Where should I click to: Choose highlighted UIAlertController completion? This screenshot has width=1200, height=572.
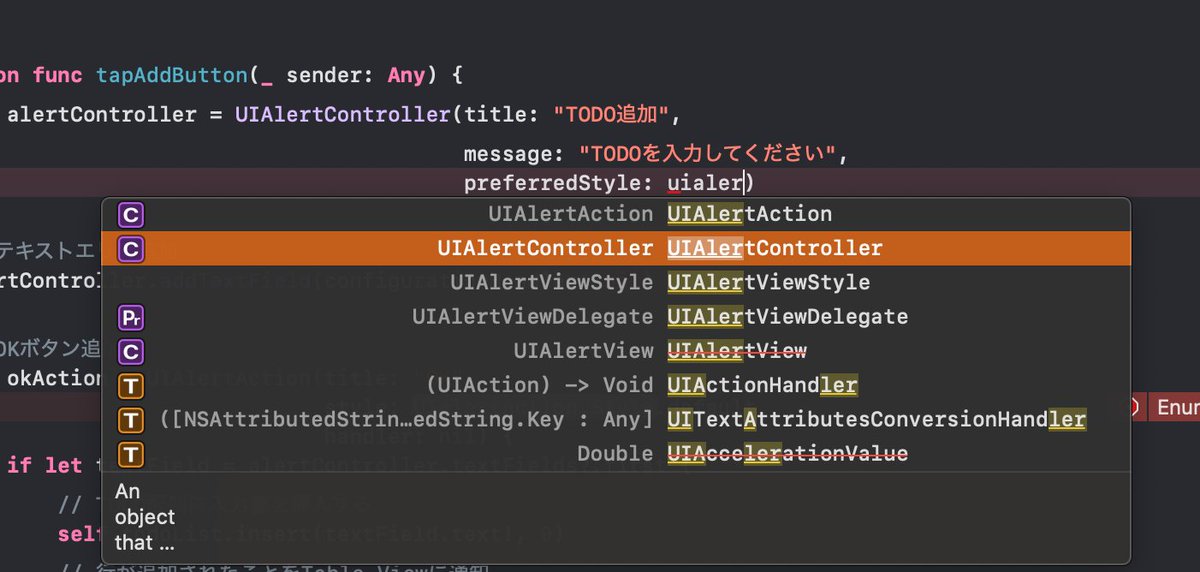click(x=616, y=249)
